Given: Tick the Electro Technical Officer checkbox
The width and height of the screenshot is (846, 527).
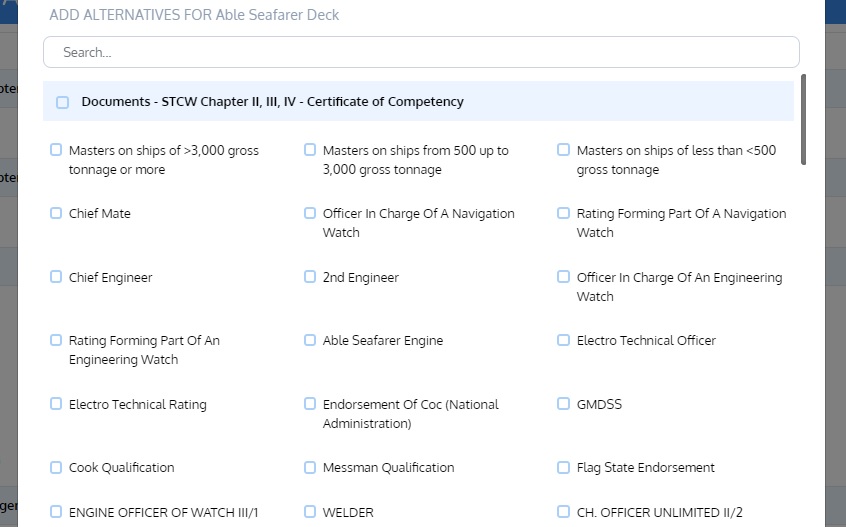Looking at the screenshot, I should pos(564,340).
